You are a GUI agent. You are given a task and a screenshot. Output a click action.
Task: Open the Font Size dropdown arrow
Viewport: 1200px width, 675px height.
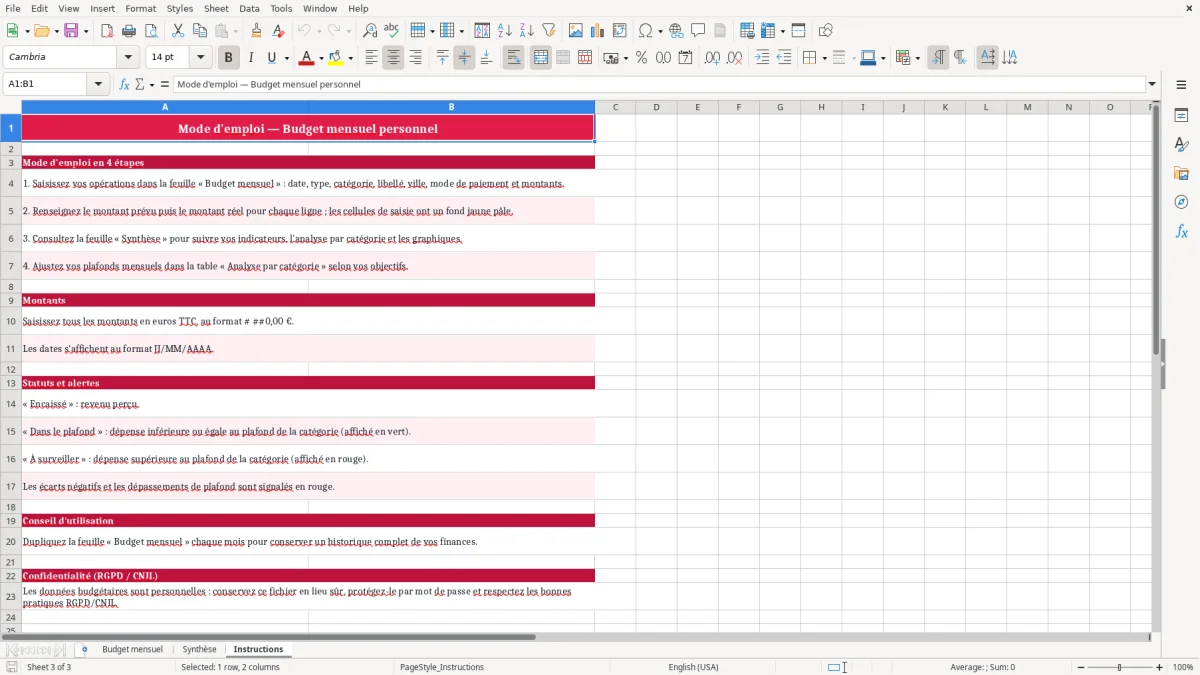pyautogui.click(x=200, y=58)
